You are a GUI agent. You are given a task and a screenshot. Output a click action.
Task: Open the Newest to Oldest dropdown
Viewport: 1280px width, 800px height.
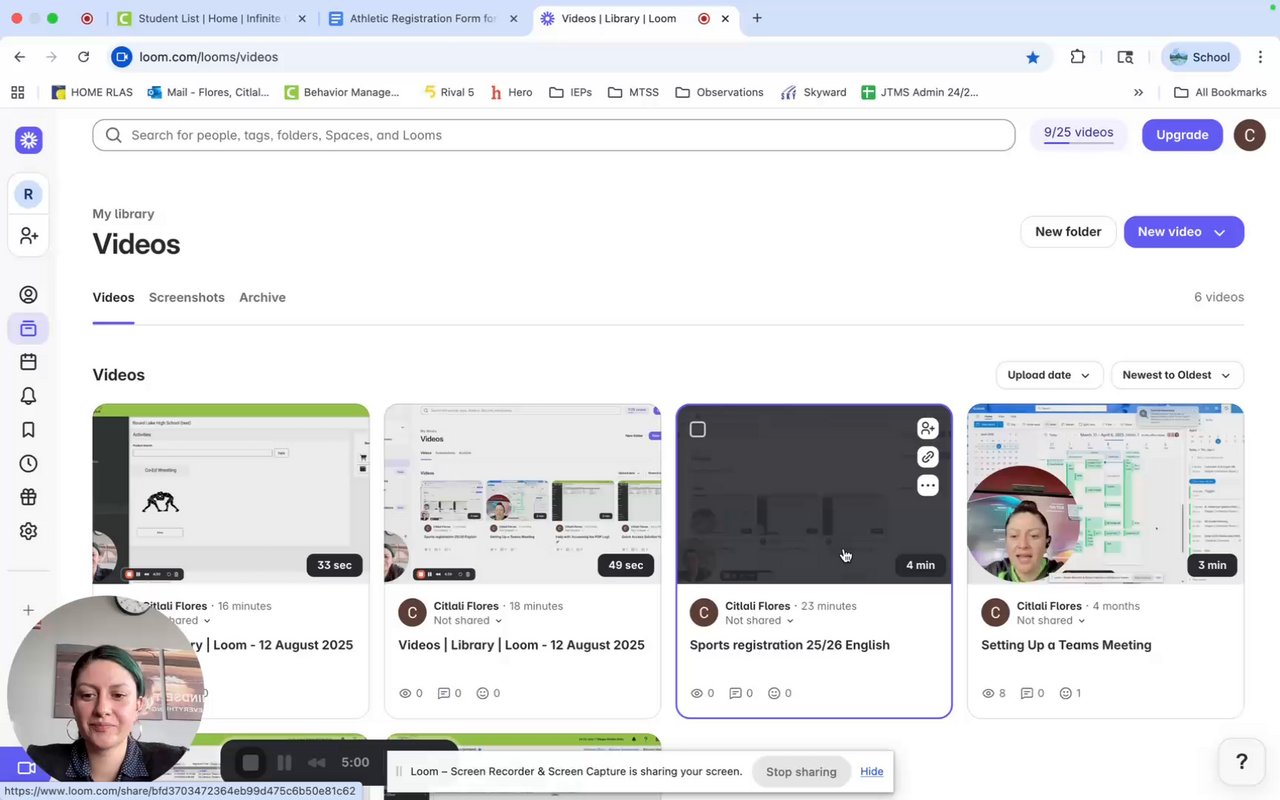pyautogui.click(x=1177, y=375)
